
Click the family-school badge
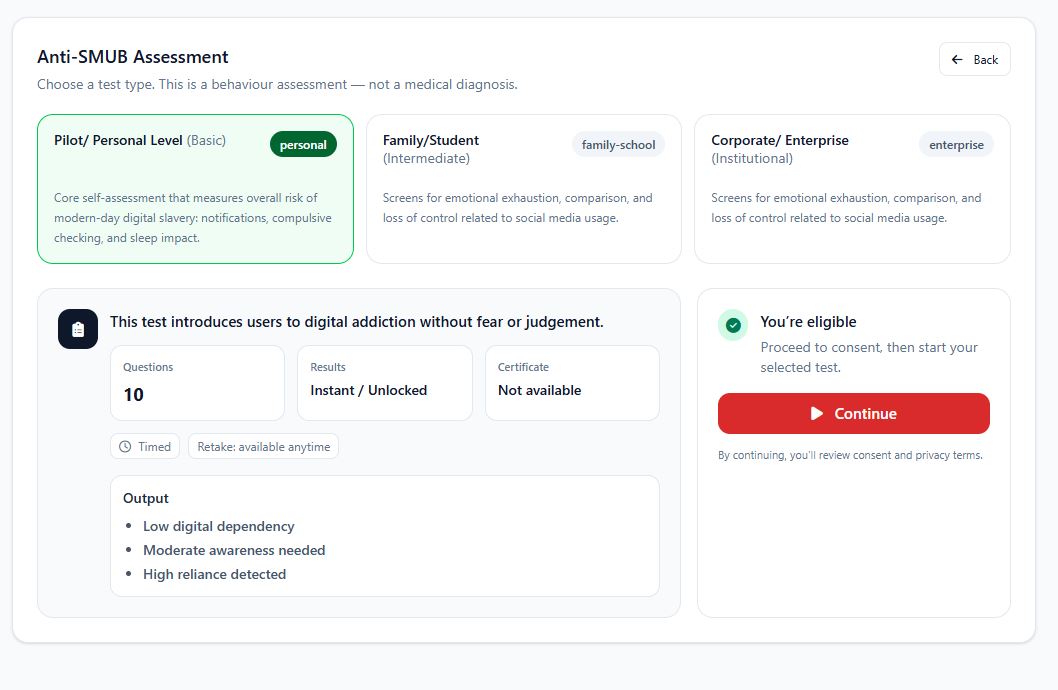pos(618,144)
